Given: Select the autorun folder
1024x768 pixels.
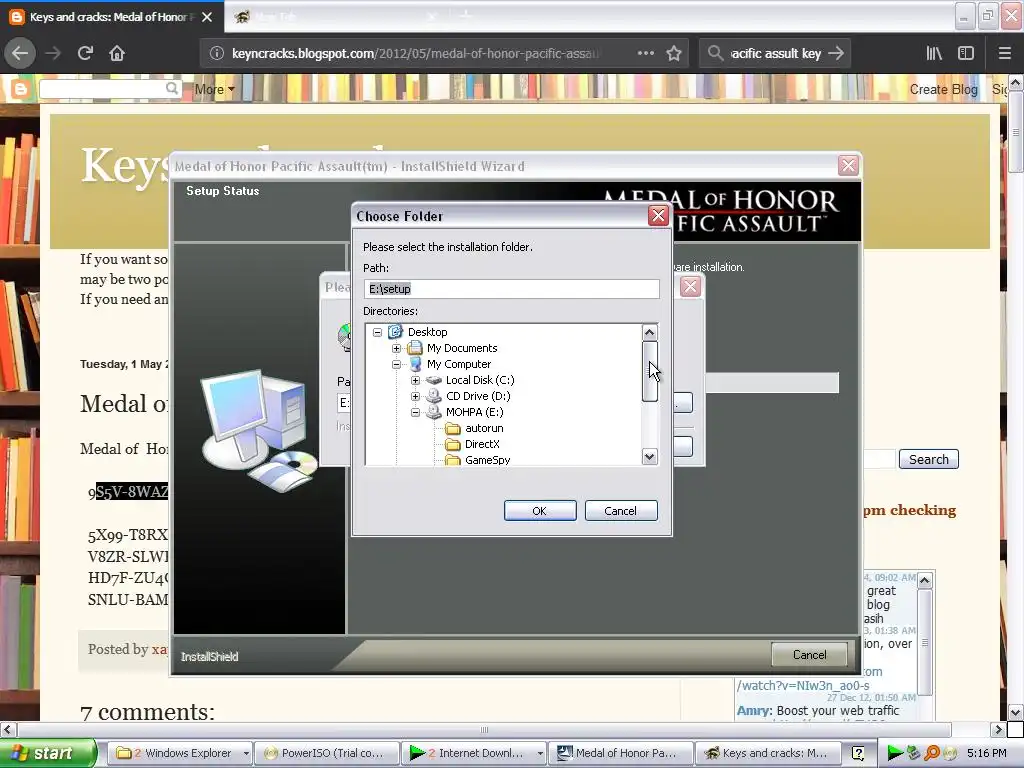Looking at the screenshot, I should tap(484, 428).
